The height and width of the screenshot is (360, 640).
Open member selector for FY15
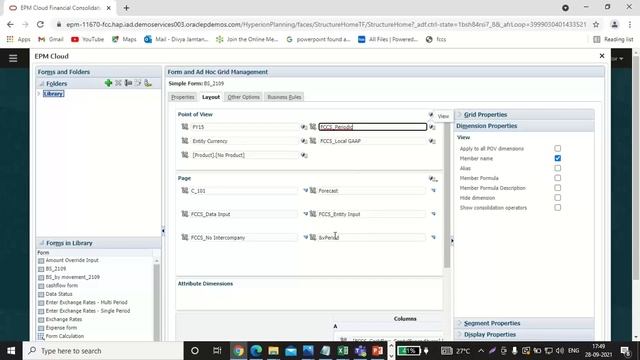pos(184,127)
